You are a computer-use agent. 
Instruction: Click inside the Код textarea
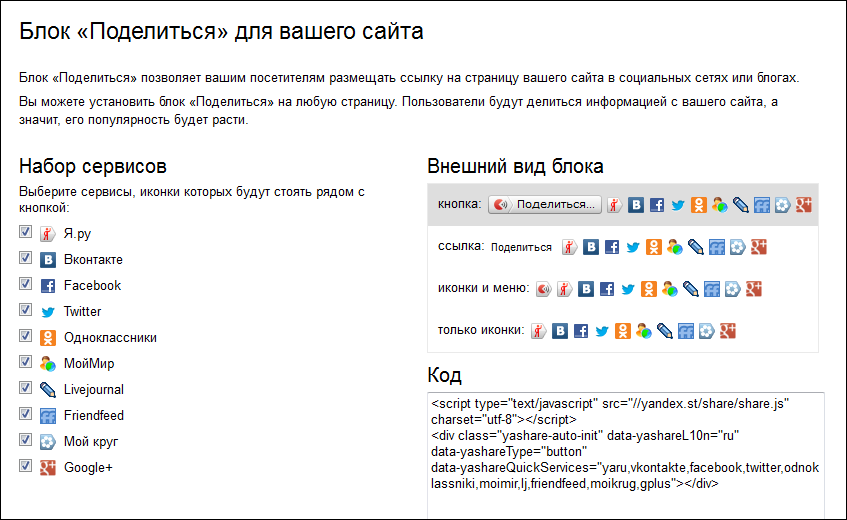pos(626,456)
